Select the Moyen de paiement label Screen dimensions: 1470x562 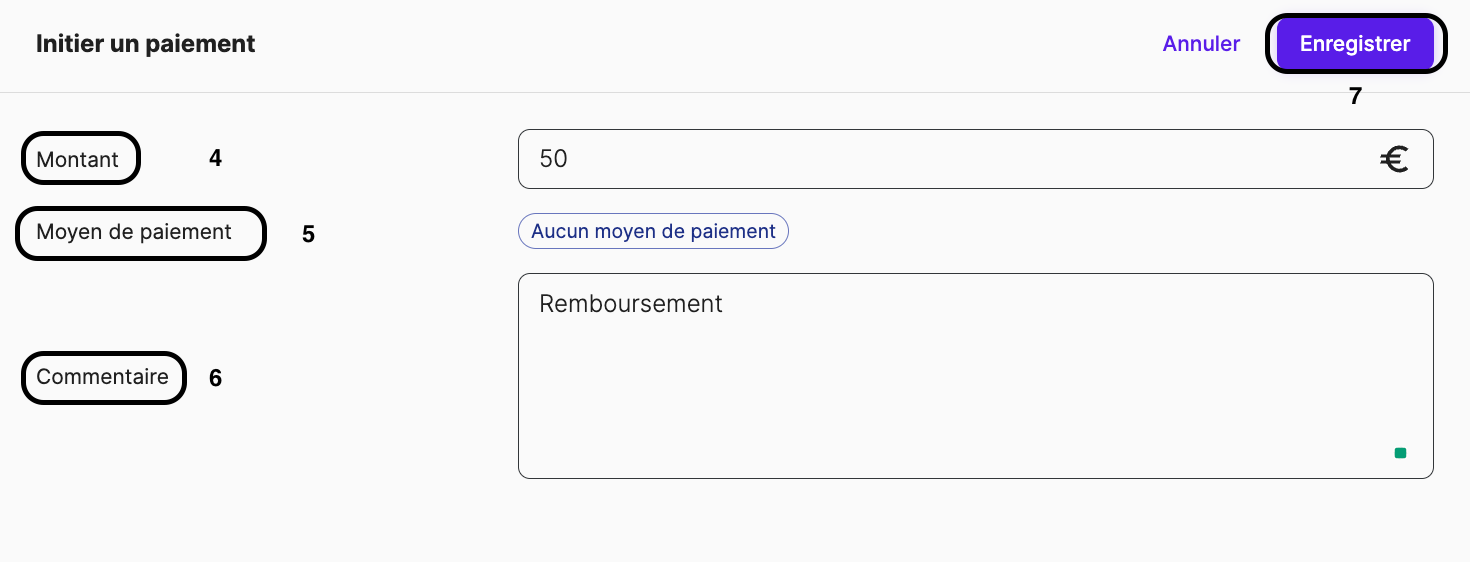point(134,232)
